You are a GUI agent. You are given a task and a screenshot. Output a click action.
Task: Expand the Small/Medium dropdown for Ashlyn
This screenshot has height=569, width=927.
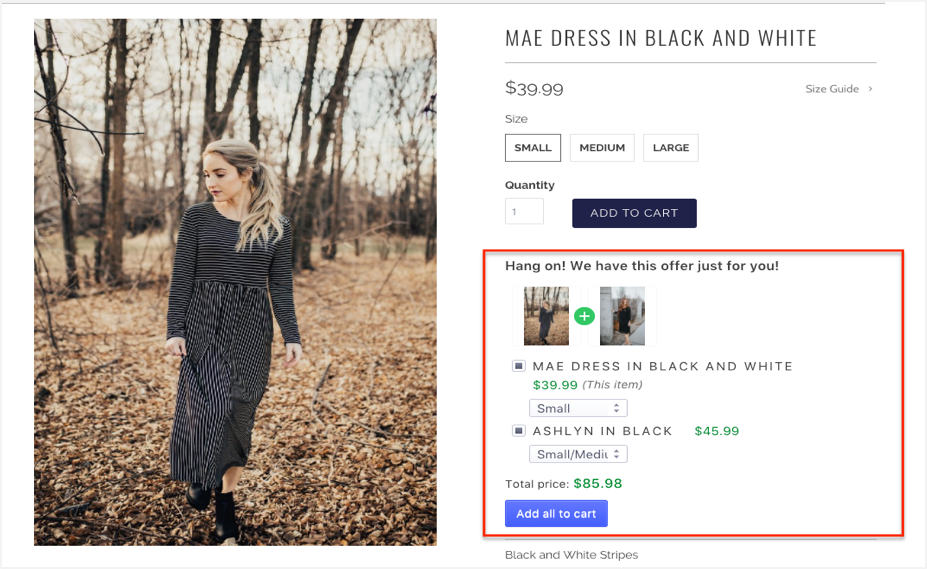(x=578, y=454)
